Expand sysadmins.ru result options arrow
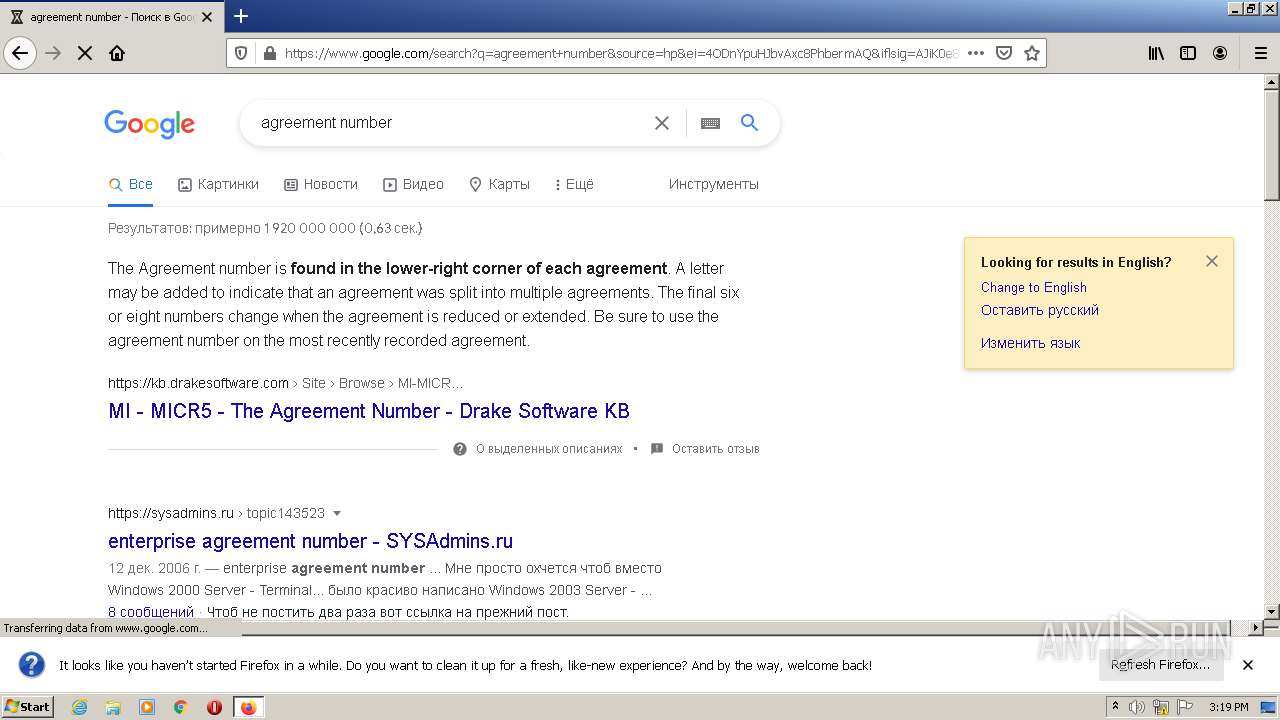This screenshot has width=1280, height=720. click(x=337, y=513)
